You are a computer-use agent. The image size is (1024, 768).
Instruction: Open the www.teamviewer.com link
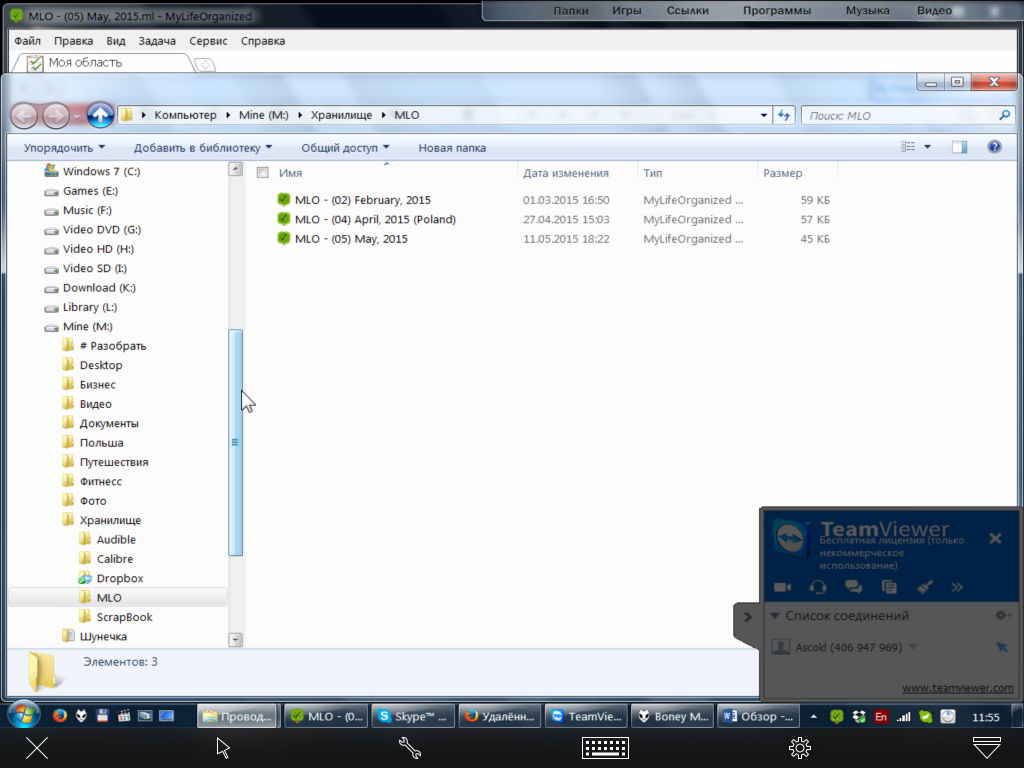[x=957, y=688]
